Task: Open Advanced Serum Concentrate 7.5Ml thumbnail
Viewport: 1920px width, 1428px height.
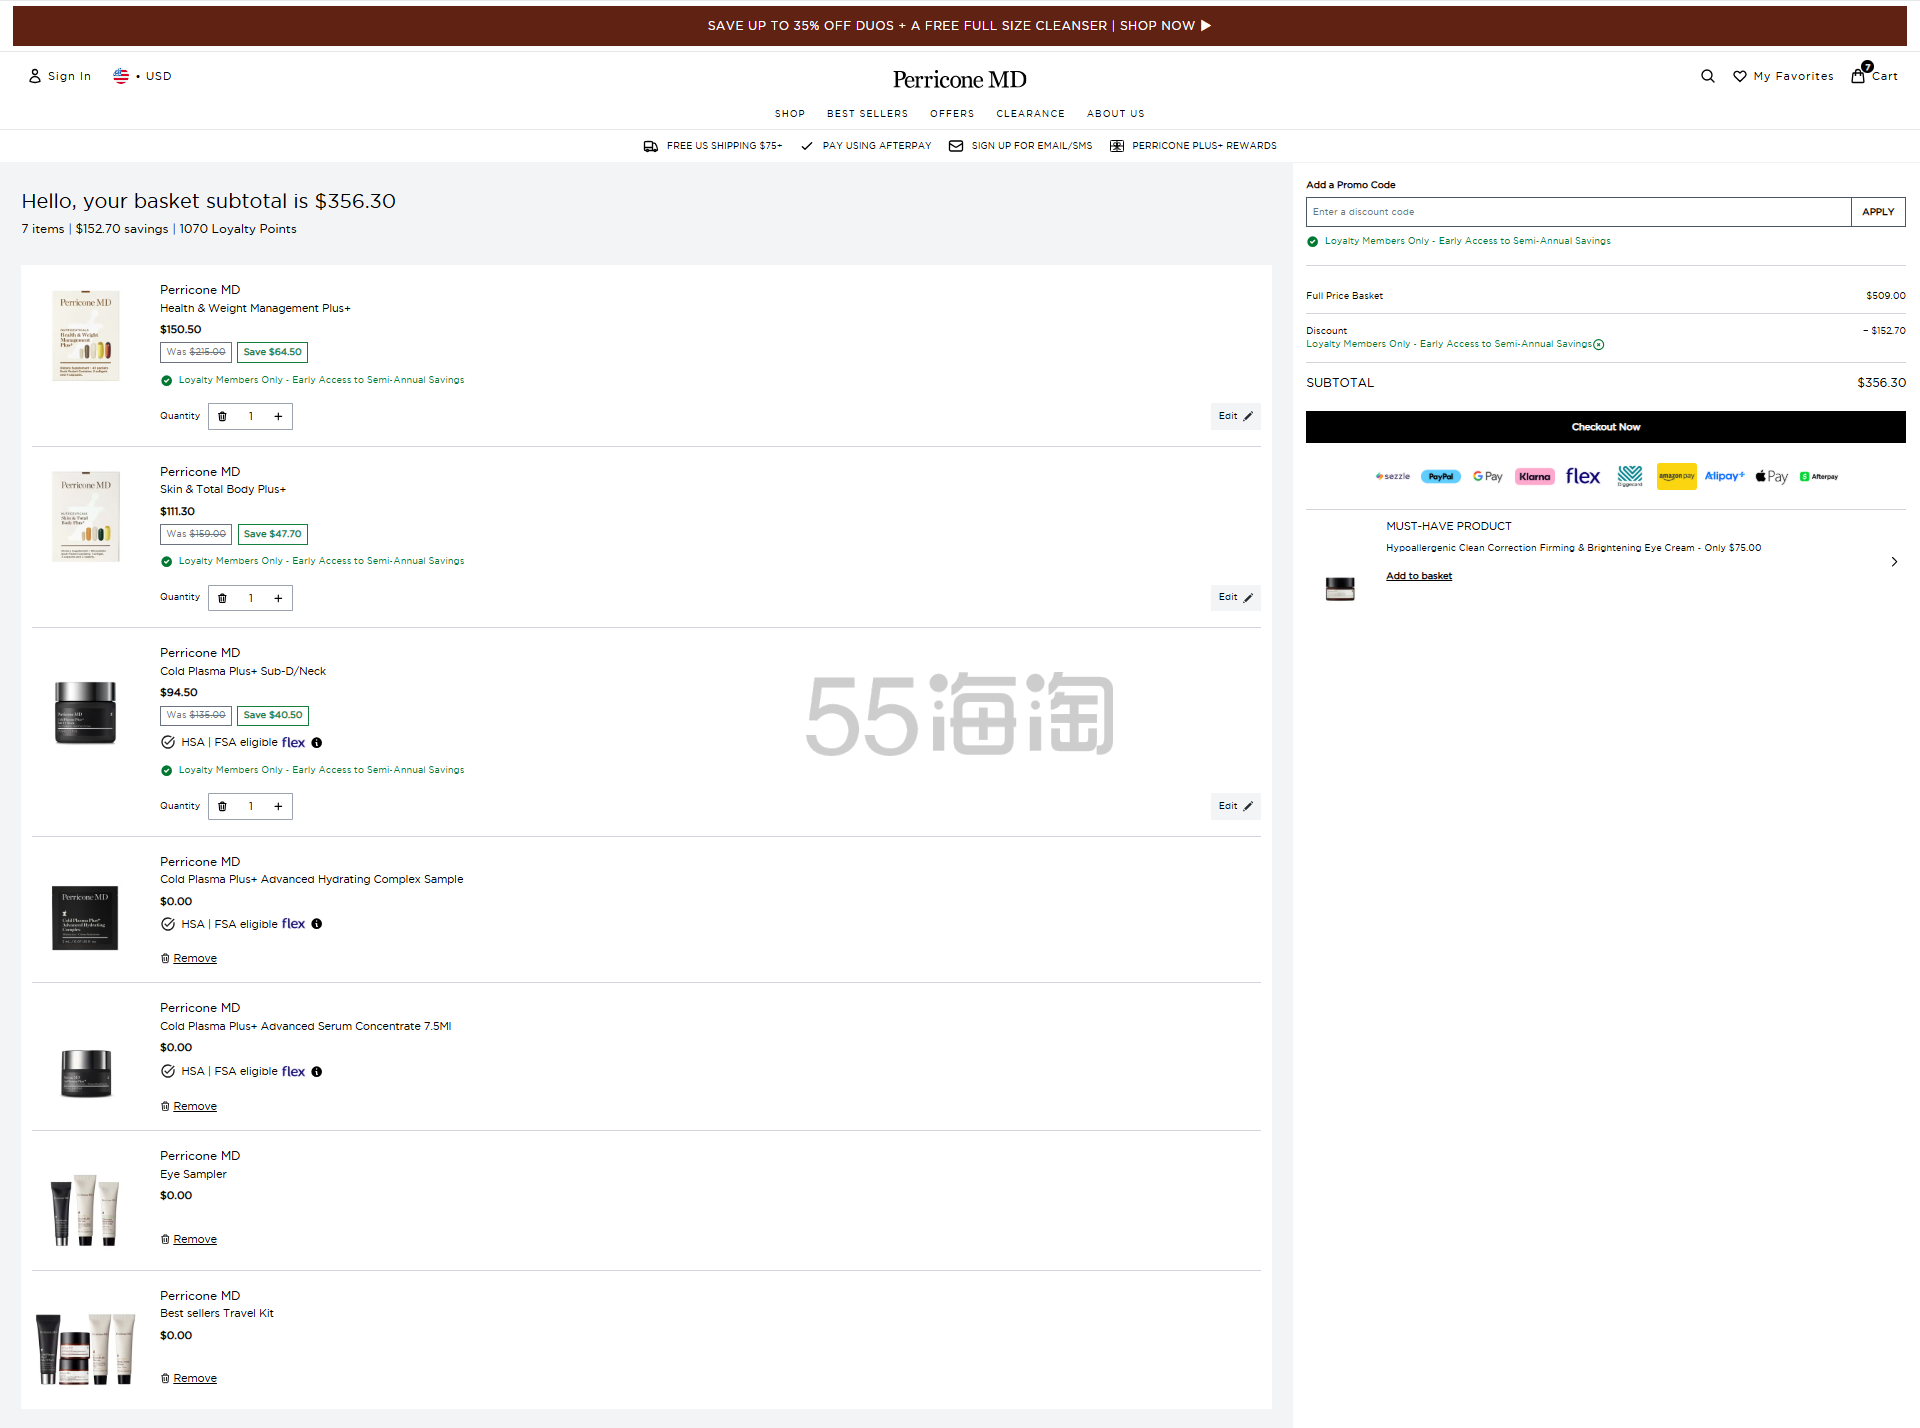Action: click(86, 1074)
